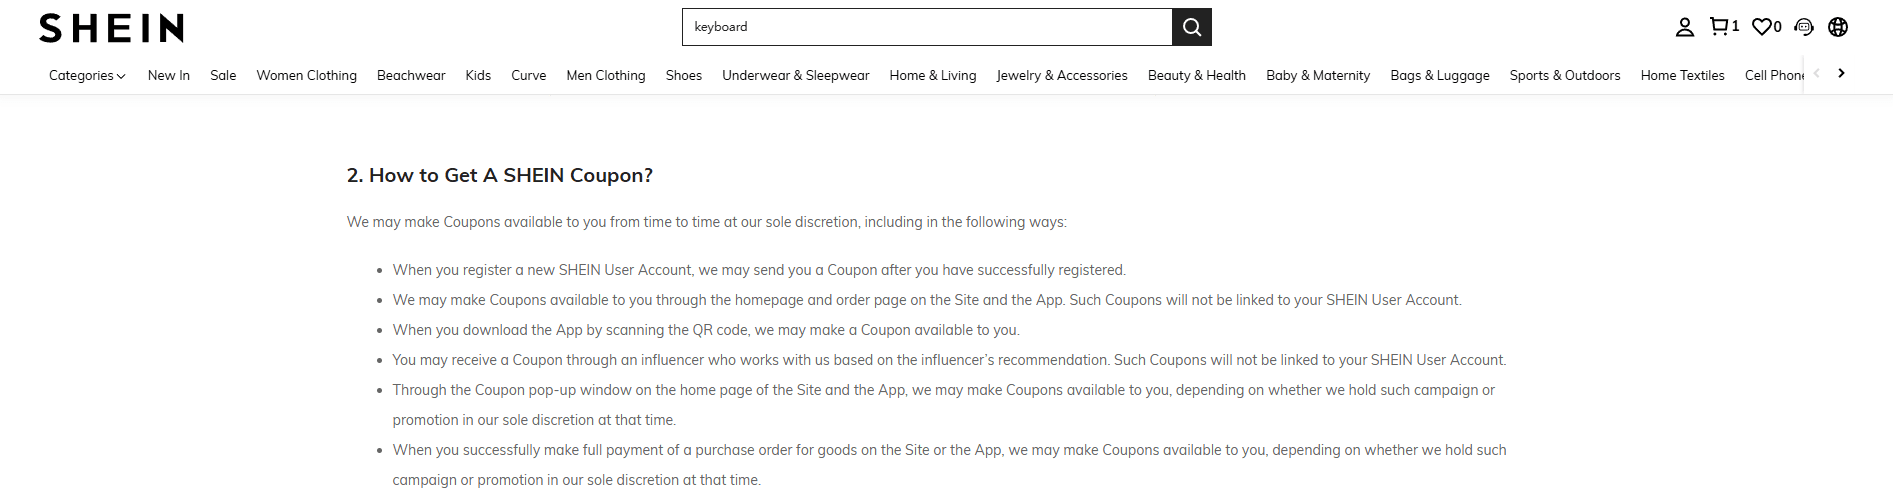
Task: Select the Sale menu item
Action: tap(223, 75)
